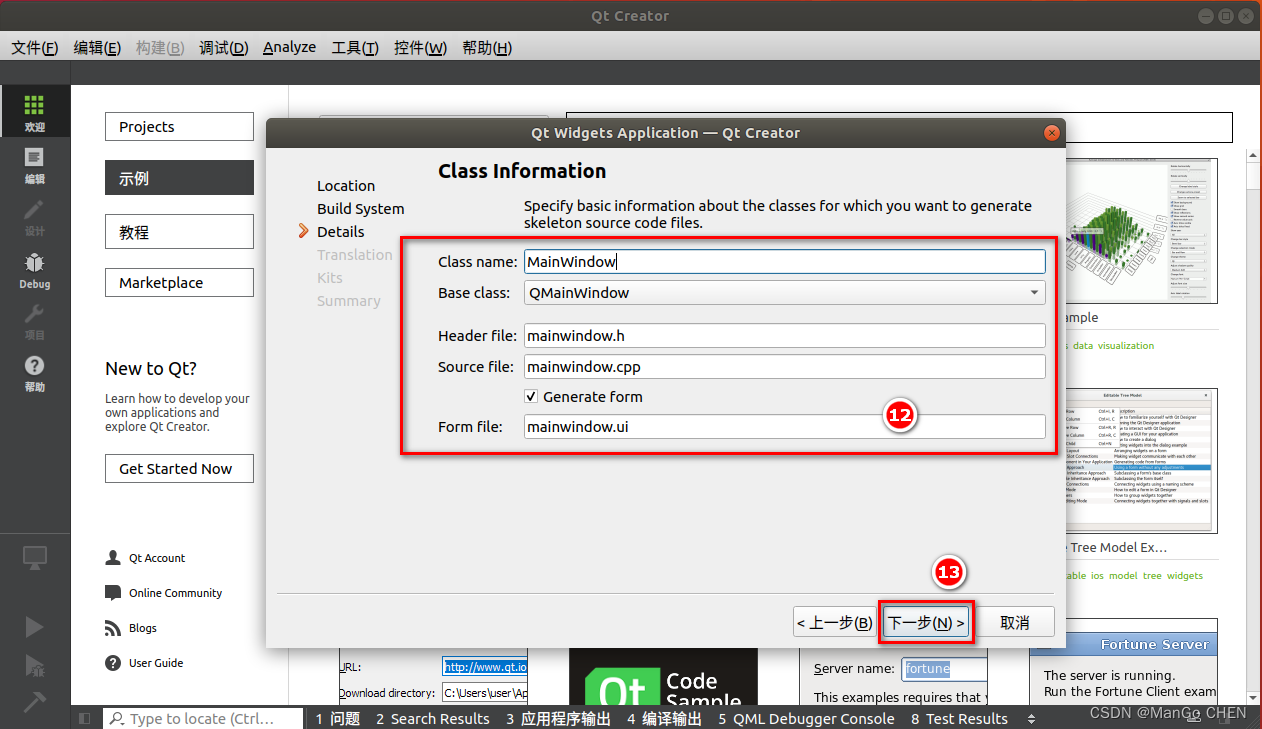This screenshot has height=729, width=1262.
Task: Open the Blogs link
Action: 143,628
